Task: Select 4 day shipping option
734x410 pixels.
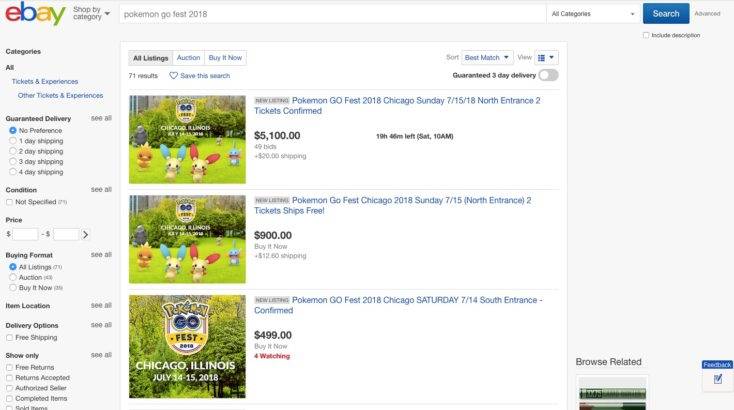Action: pyautogui.click(x=13, y=172)
